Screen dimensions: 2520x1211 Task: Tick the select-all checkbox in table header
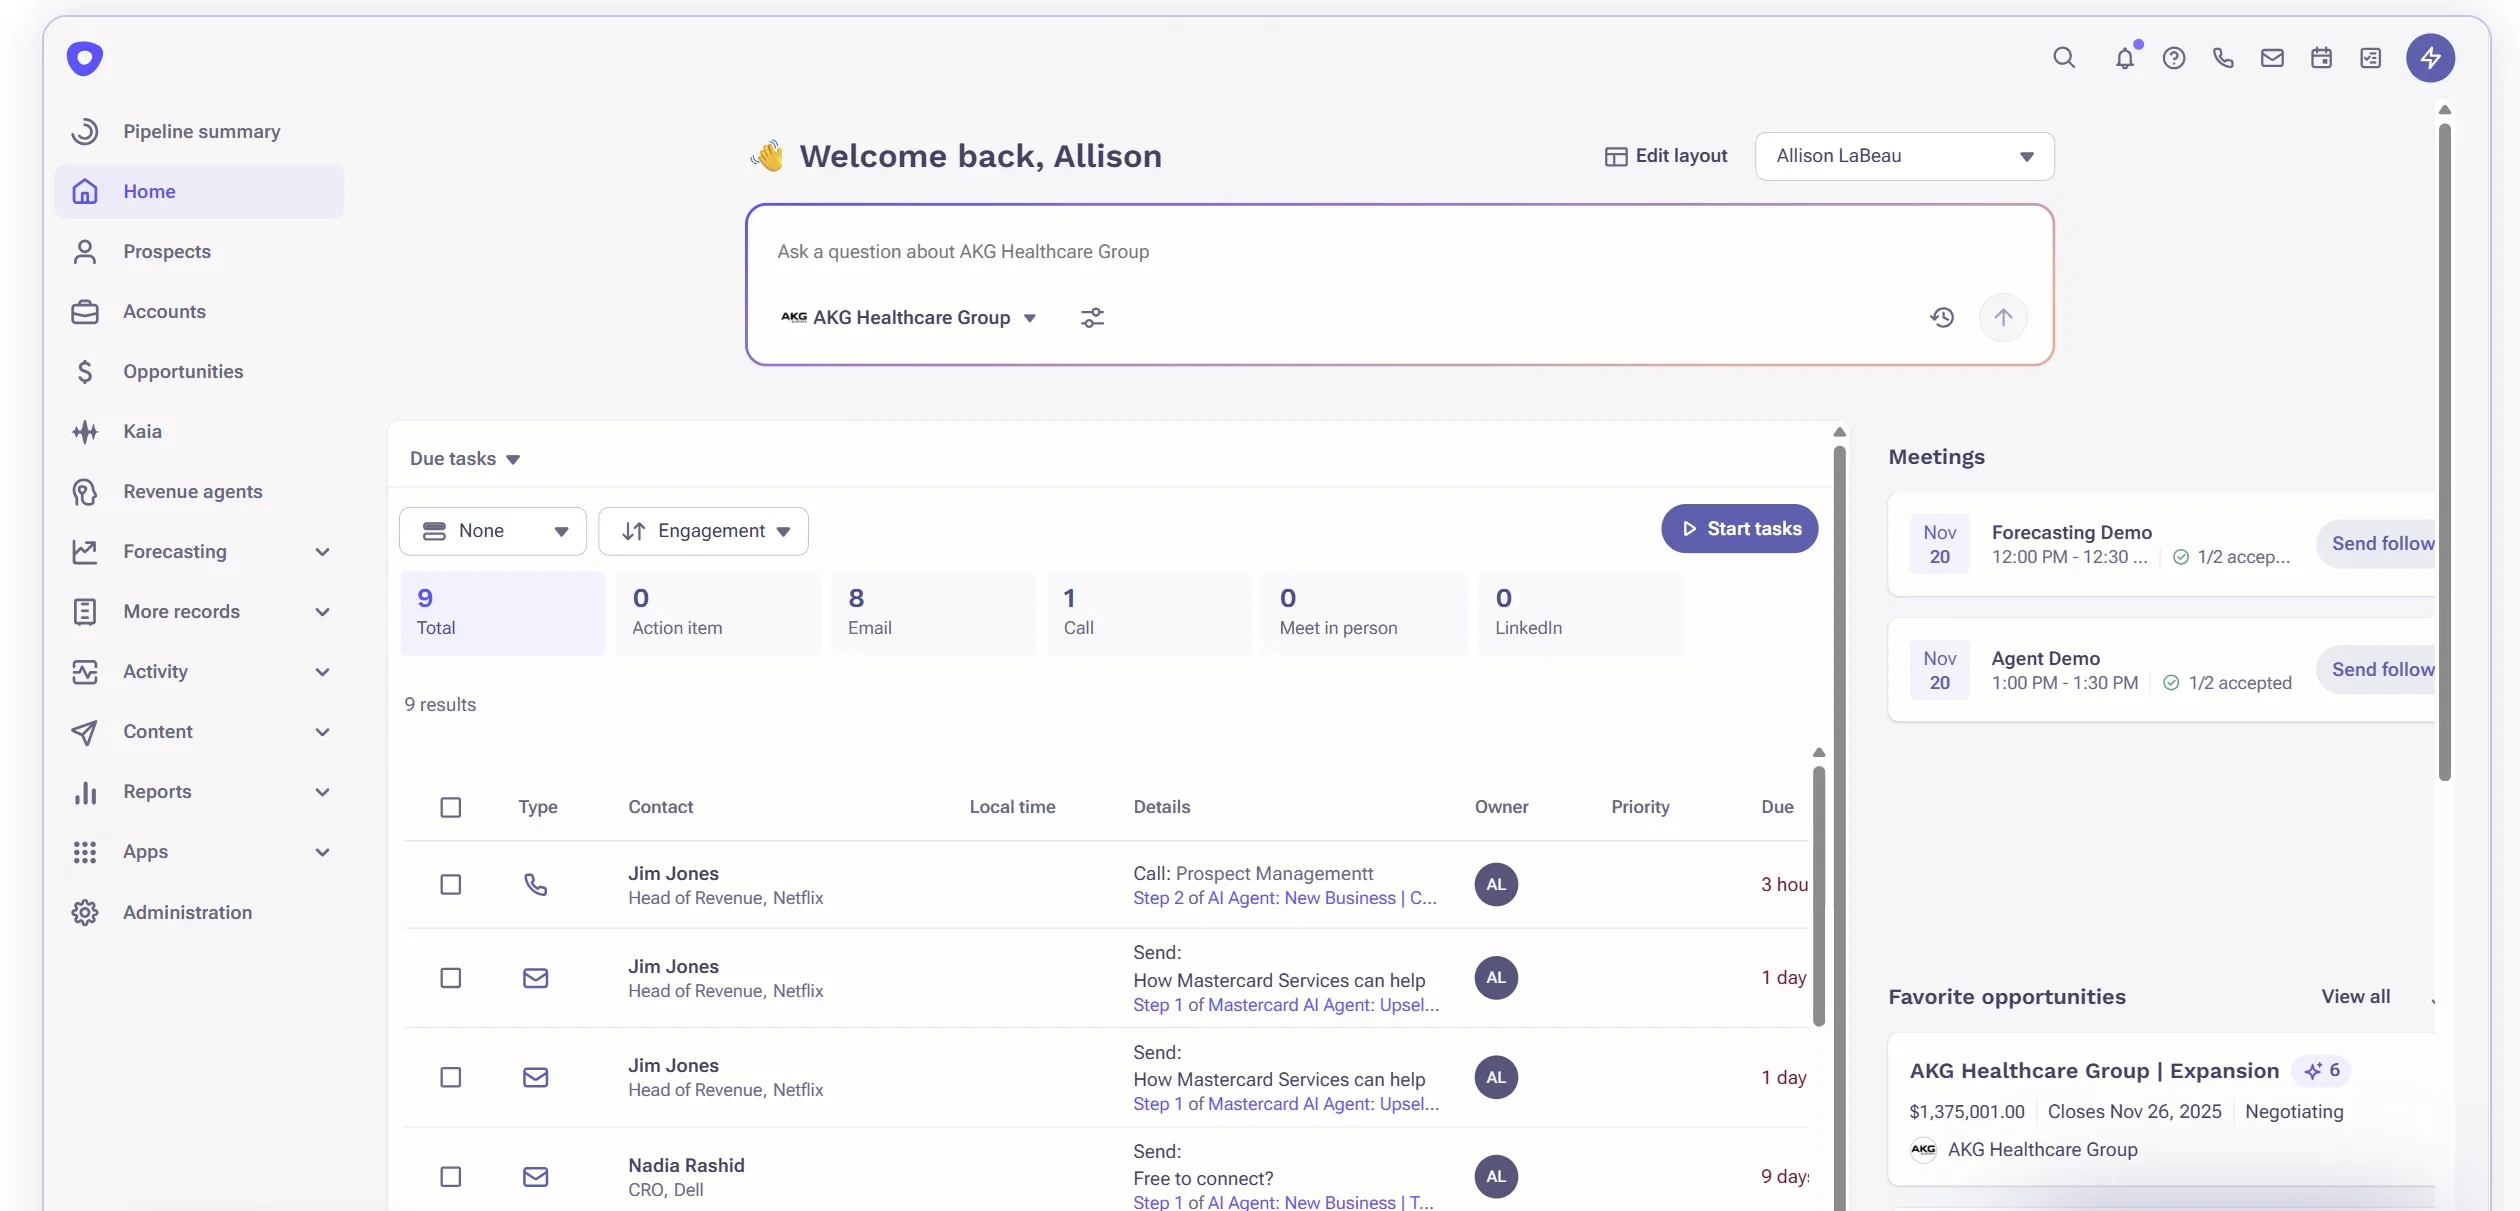tap(451, 807)
